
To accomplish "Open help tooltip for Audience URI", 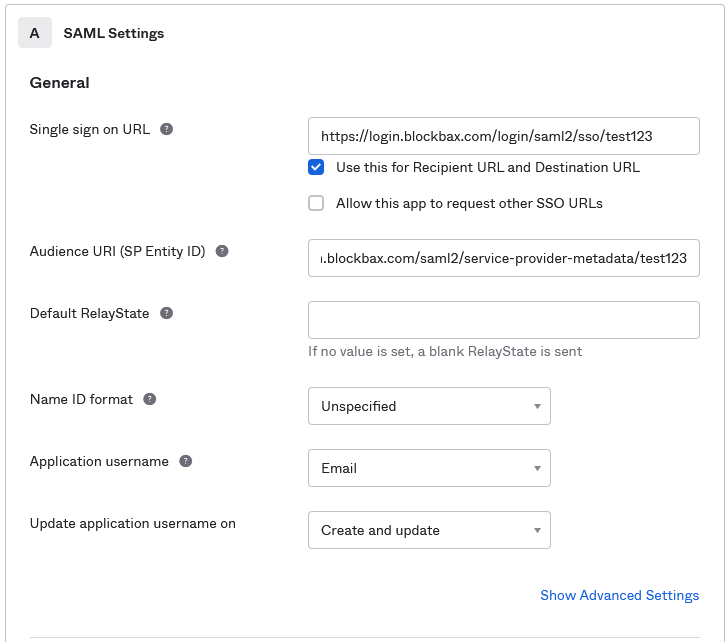I will pos(222,251).
